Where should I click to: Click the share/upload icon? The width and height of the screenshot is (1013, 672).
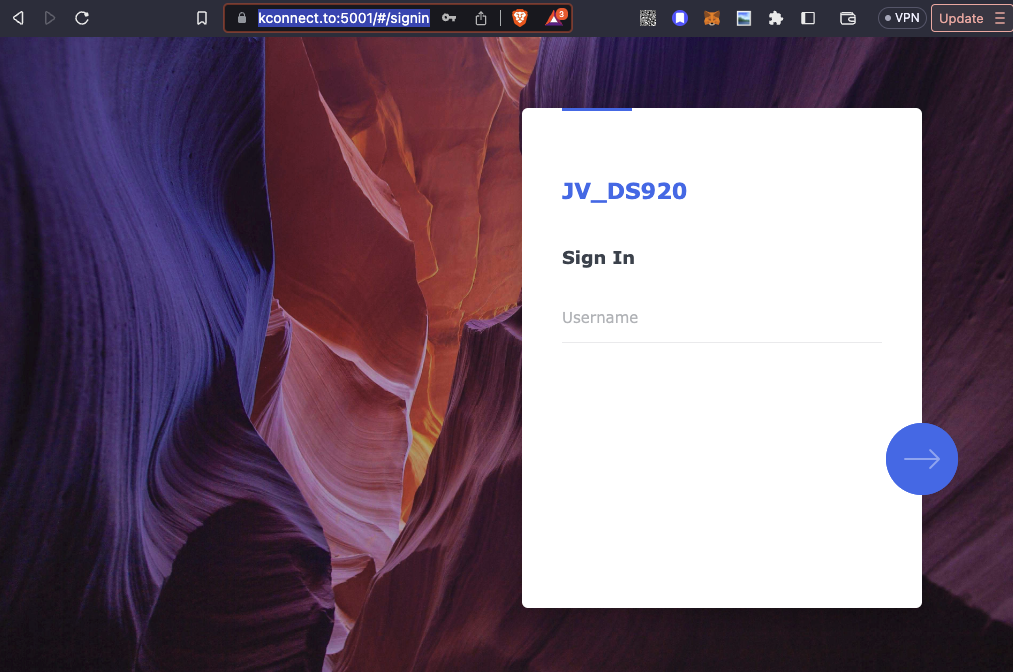coord(482,18)
